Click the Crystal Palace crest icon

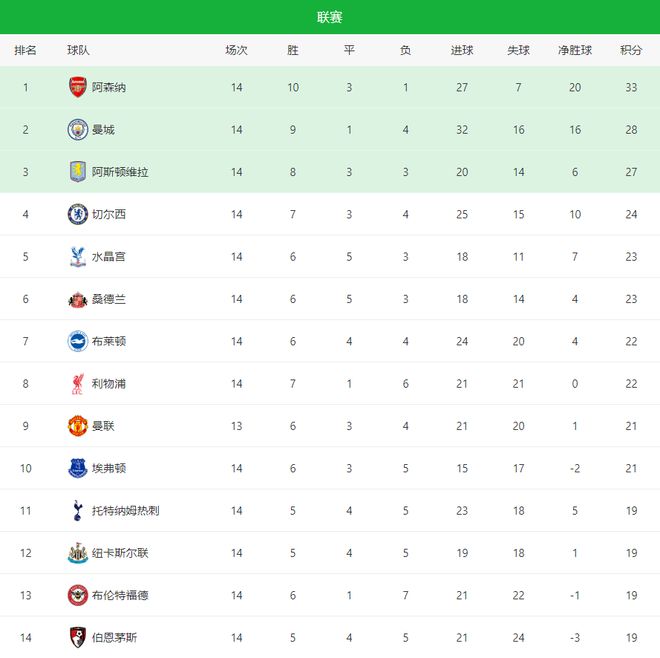point(78,257)
